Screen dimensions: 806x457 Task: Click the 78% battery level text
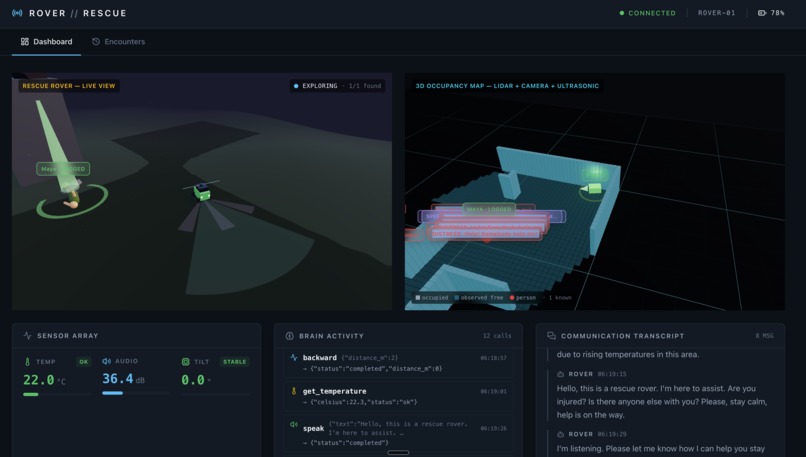pyautogui.click(x=777, y=13)
